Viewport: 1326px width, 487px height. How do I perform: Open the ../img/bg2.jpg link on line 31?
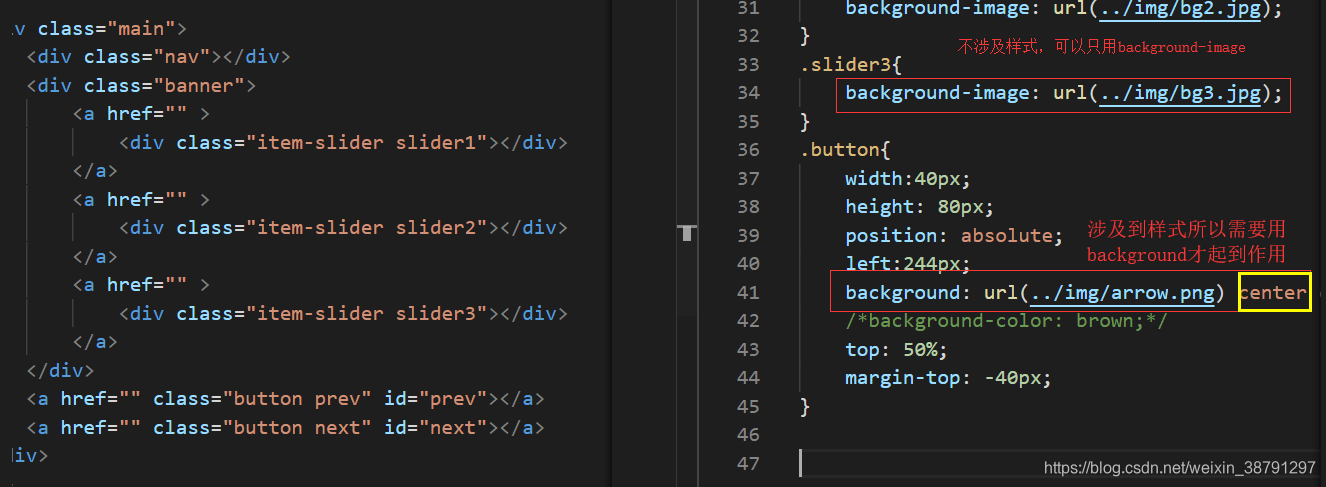pyautogui.click(x=1179, y=8)
